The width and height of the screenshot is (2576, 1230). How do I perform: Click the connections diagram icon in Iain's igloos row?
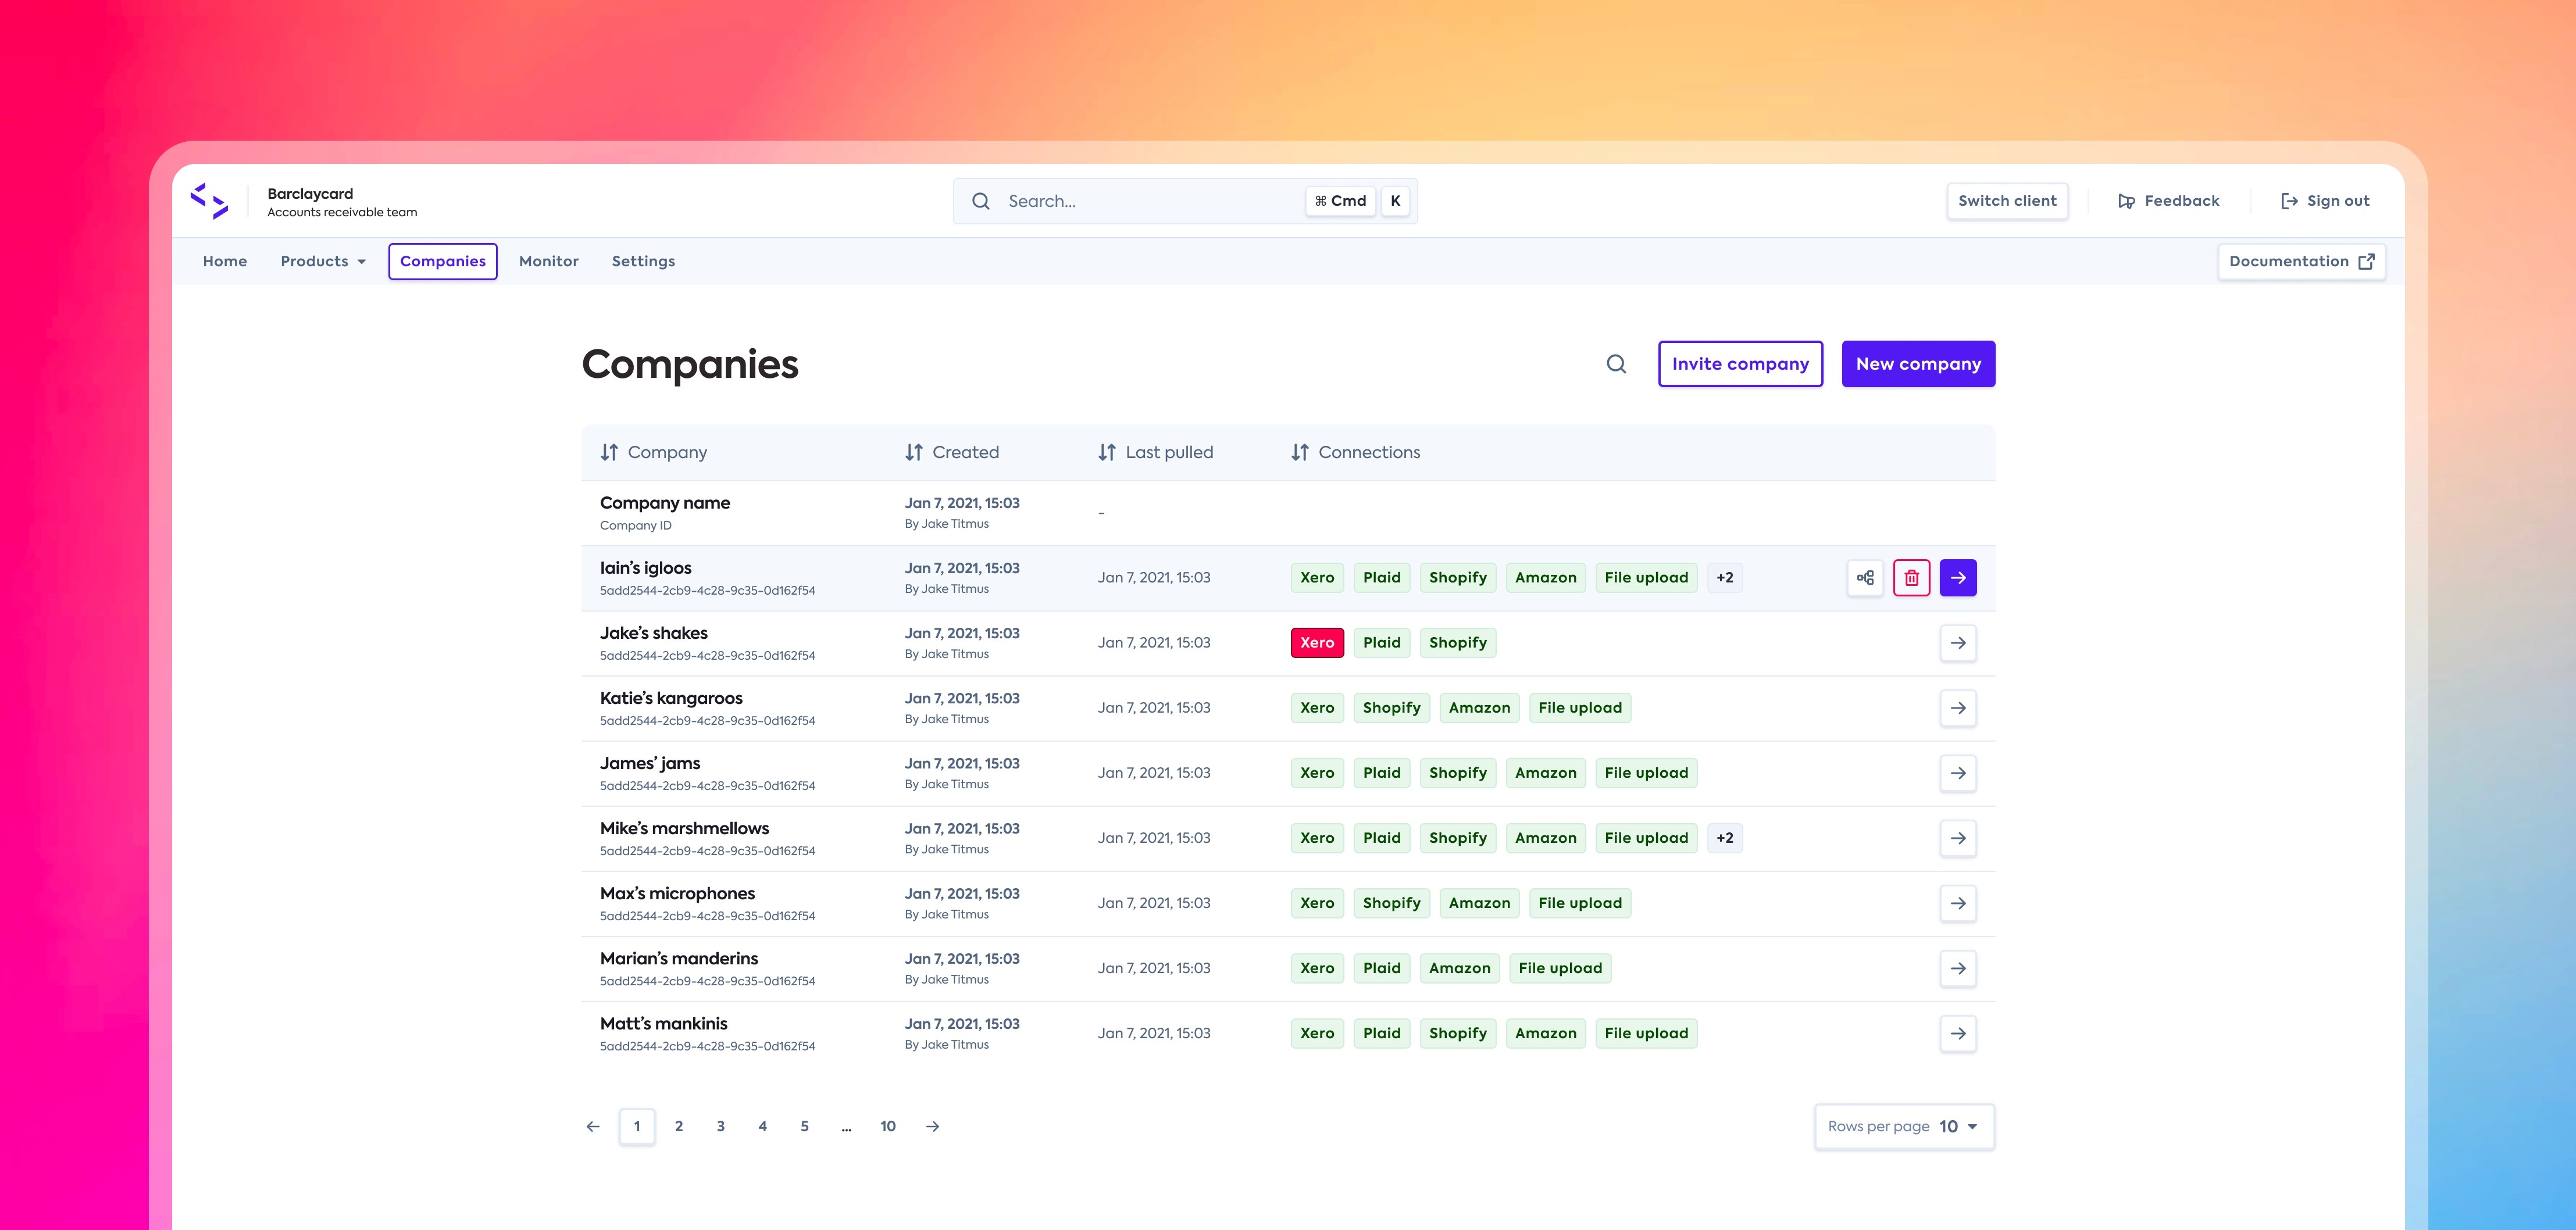tap(1865, 578)
